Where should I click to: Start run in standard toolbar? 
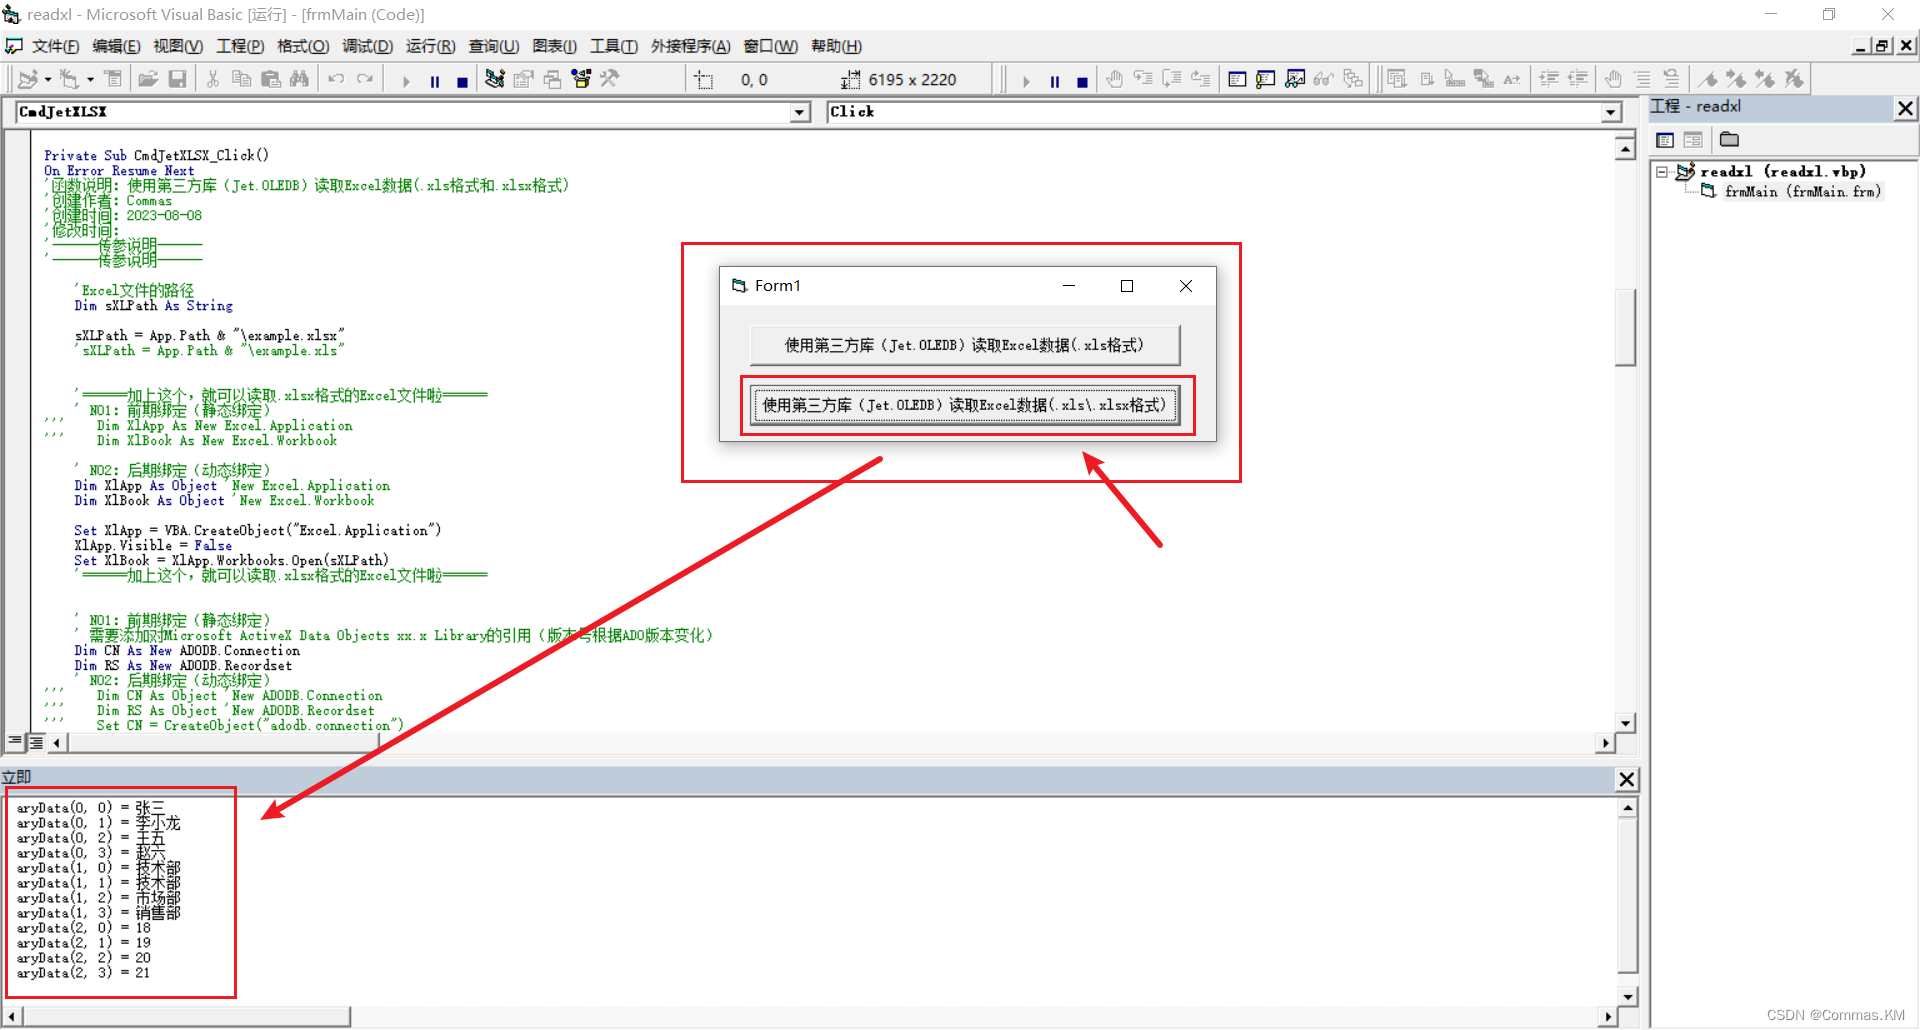(406, 81)
